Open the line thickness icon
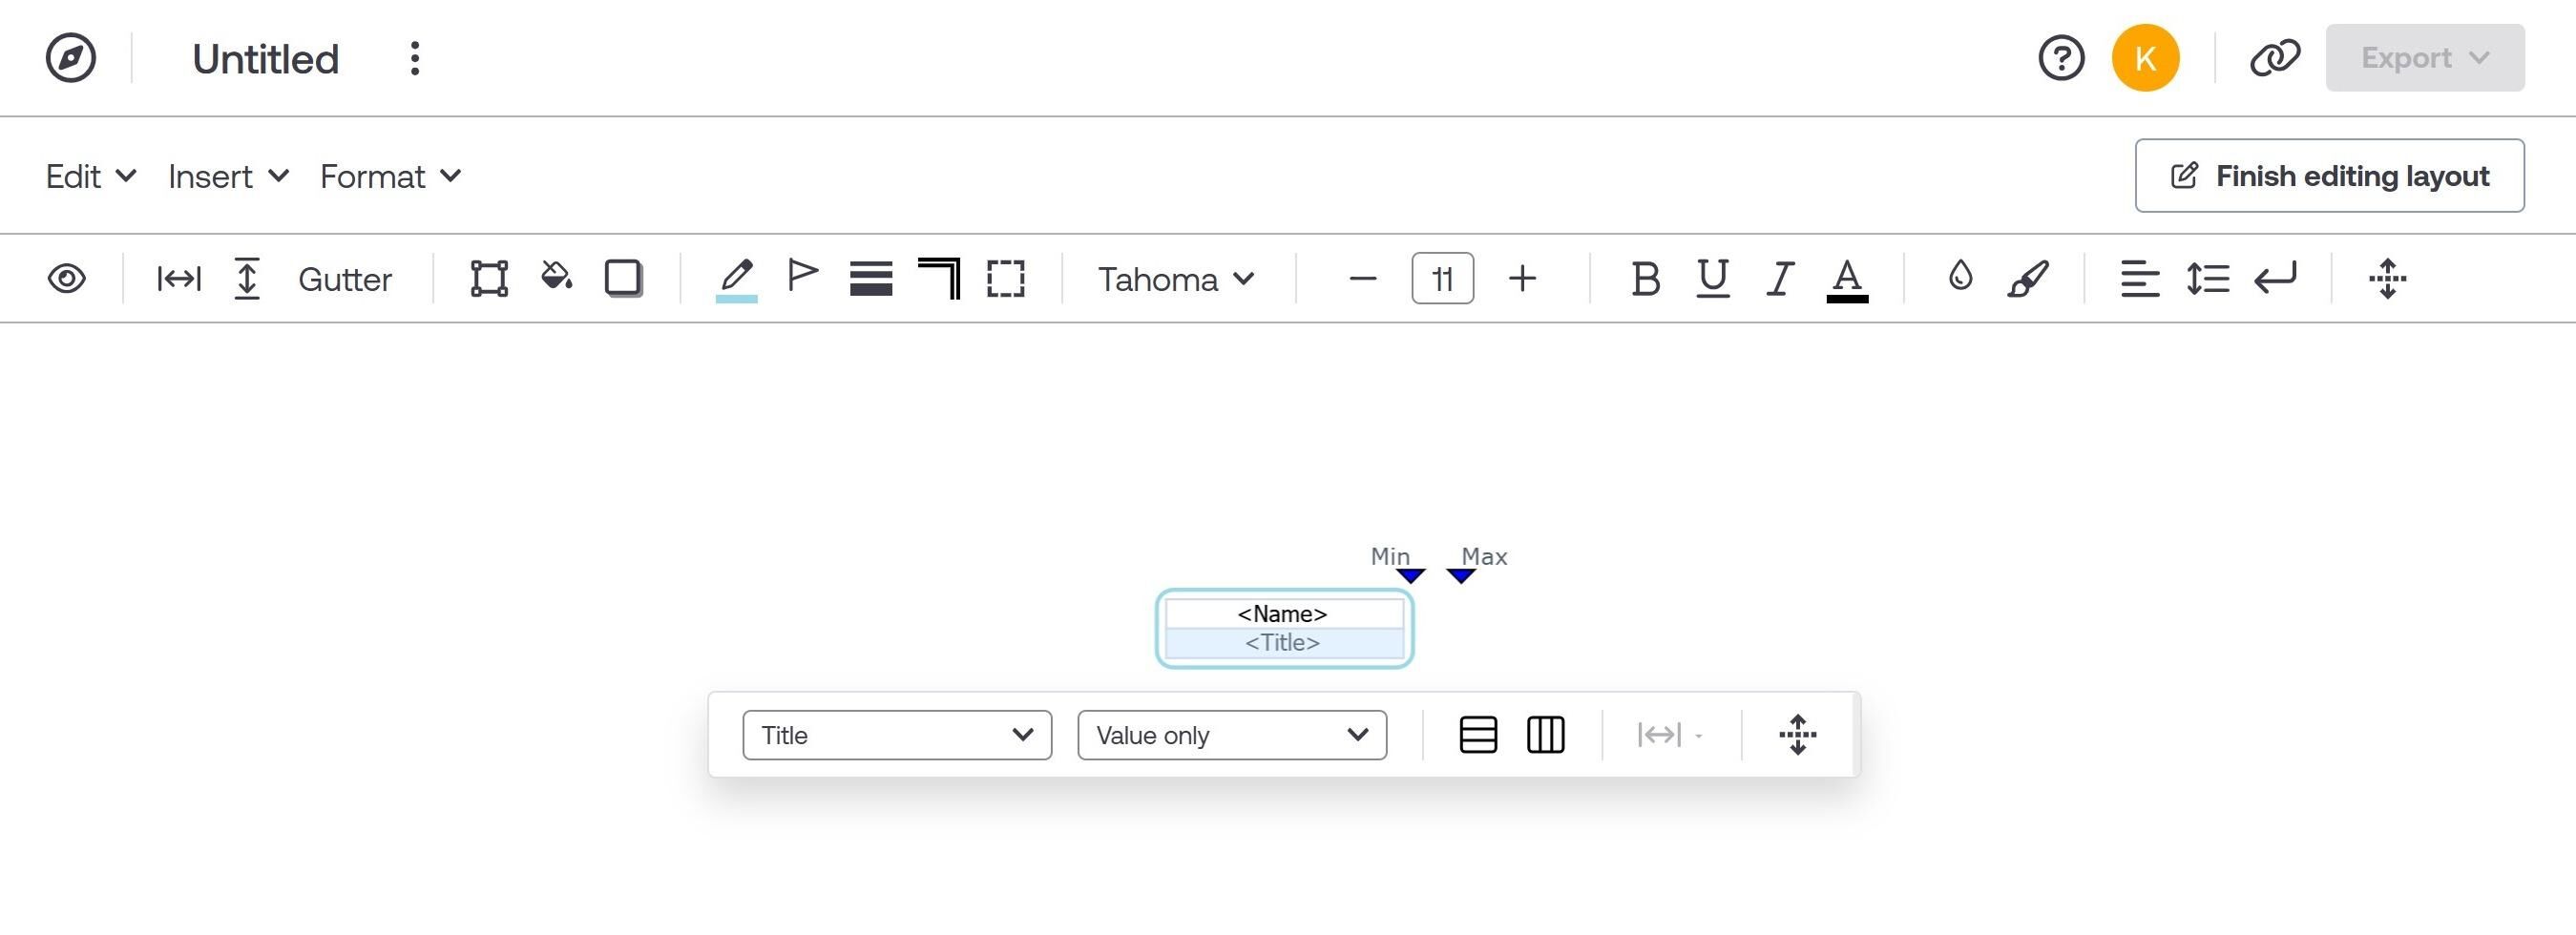Screen dimensions: 2576x935 (871, 278)
